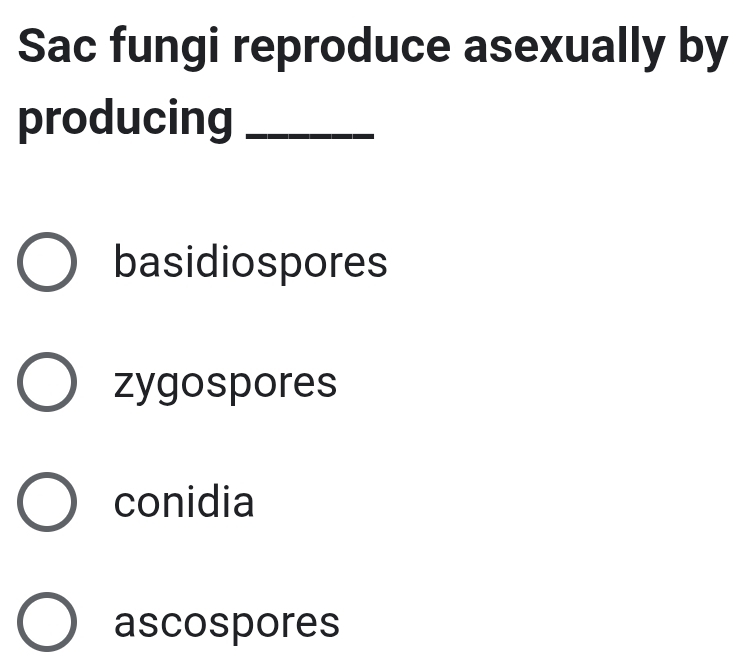Click the basidiospores answer label

pyautogui.click(x=251, y=263)
